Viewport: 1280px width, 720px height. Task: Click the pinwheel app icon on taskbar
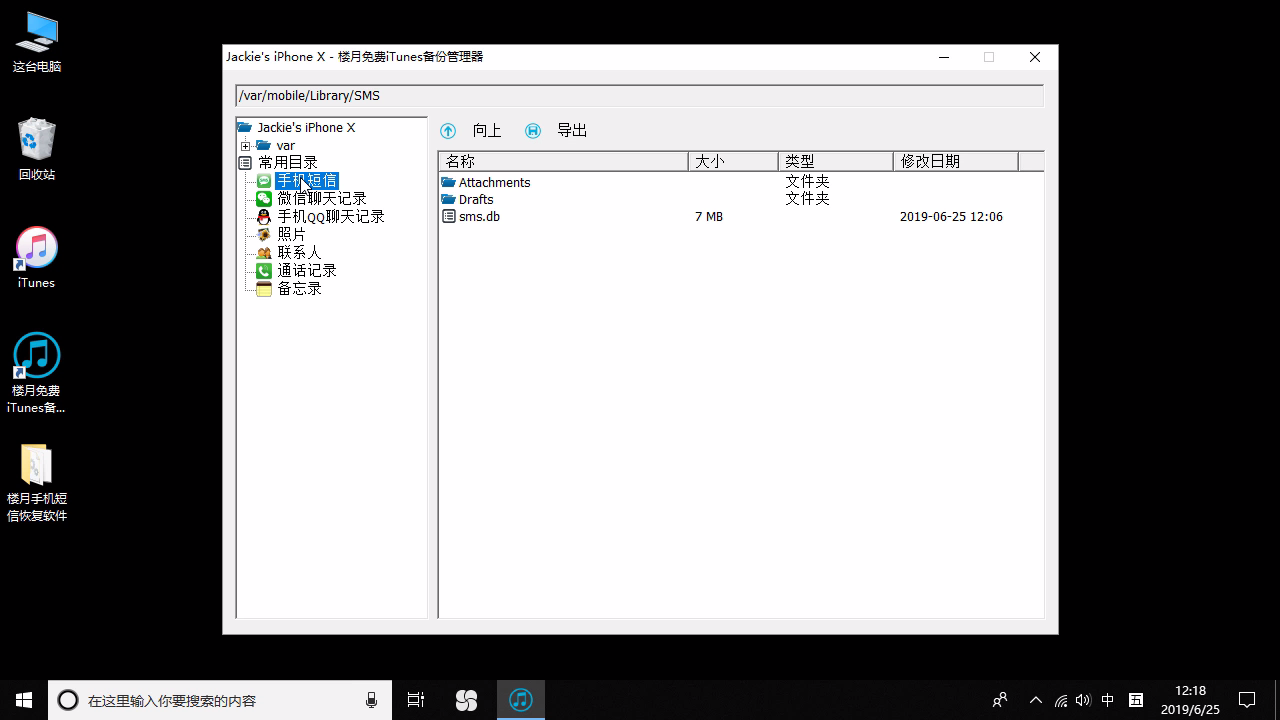(466, 700)
